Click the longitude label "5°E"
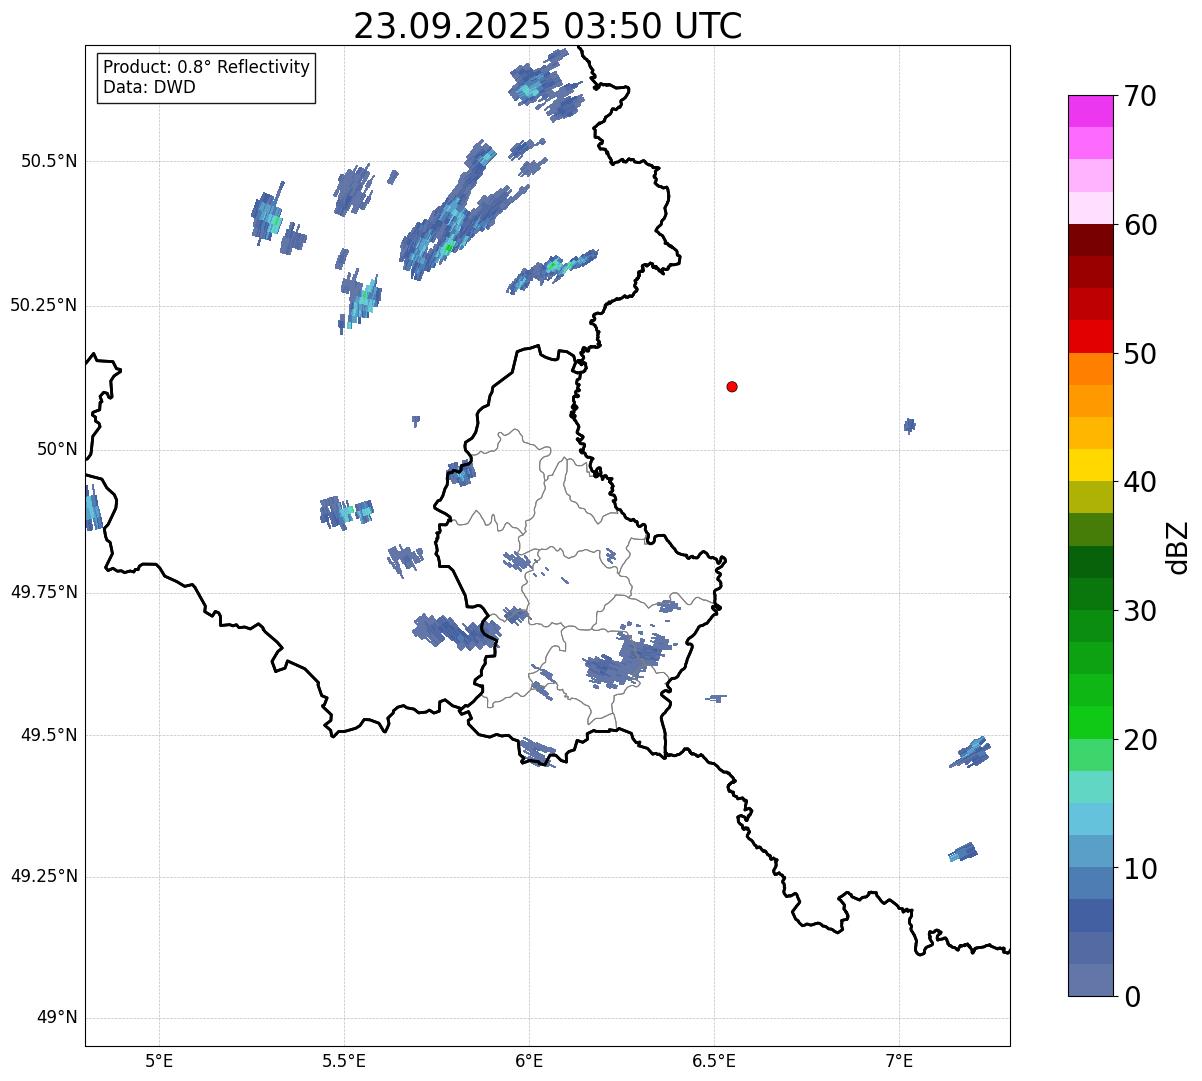The width and height of the screenshot is (1202, 1081). [159, 1060]
